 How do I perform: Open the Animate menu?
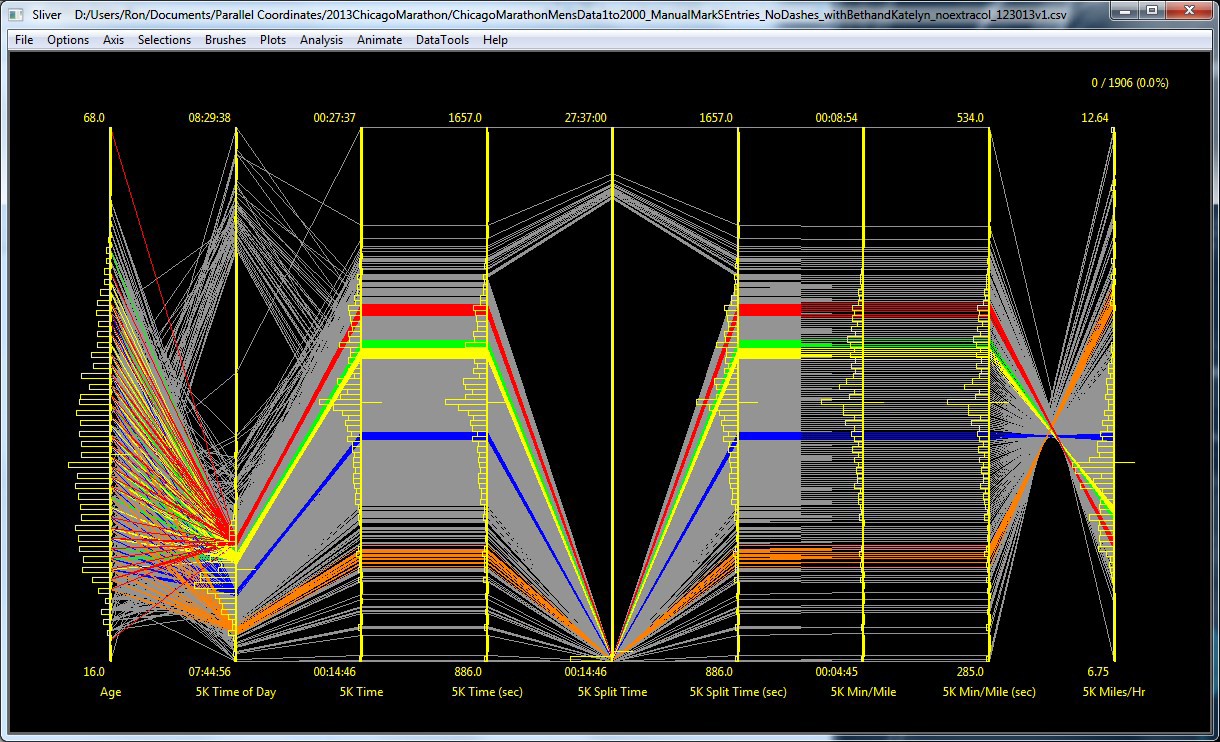[379, 40]
